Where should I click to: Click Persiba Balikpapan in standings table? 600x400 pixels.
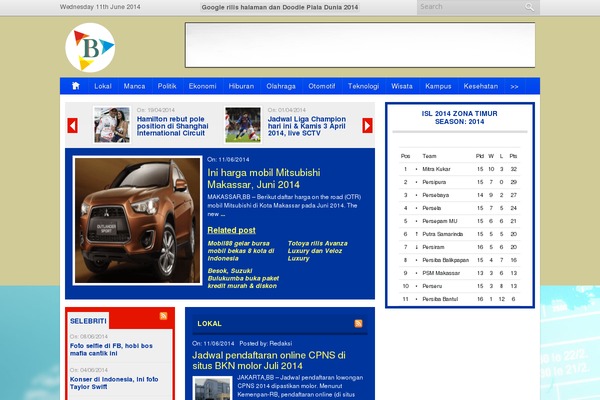tap(445, 260)
